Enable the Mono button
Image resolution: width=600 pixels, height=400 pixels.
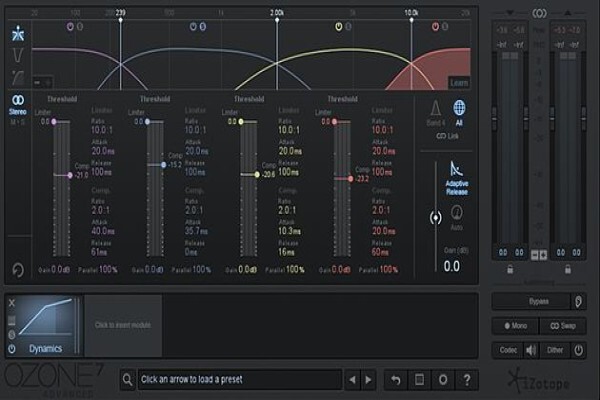(x=515, y=326)
